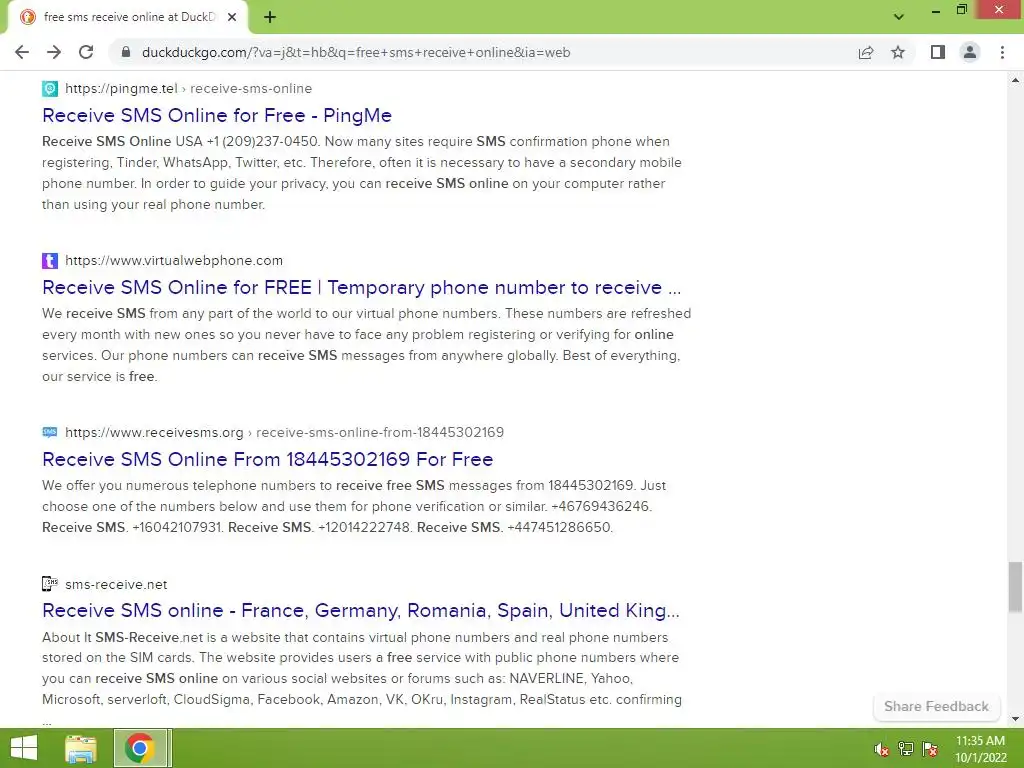
Task: Click the Action Center flag icon
Action: point(930,749)
